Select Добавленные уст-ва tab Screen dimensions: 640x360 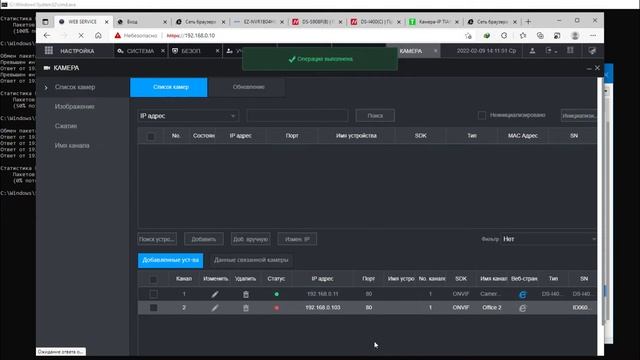click(170, 260)
